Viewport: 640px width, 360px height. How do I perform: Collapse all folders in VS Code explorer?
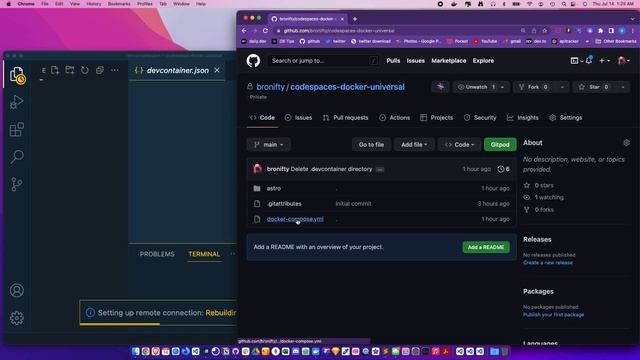[x=100, y=70]
